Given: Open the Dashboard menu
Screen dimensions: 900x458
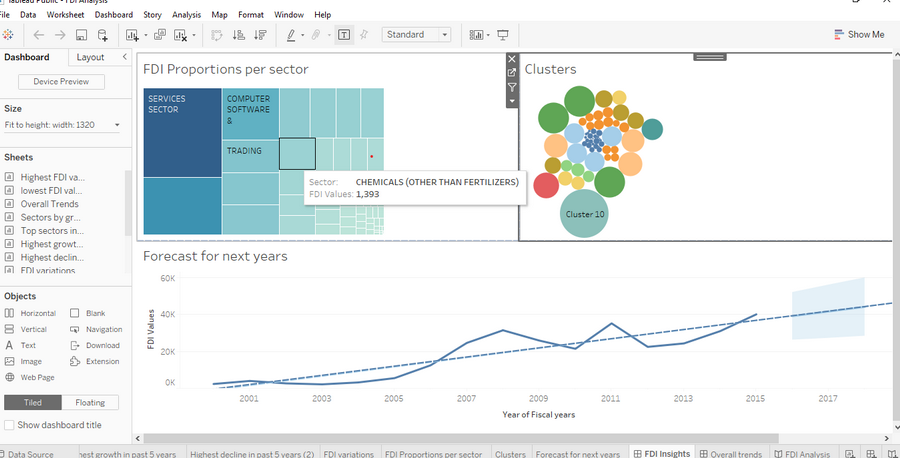Looking at the screenshot, I should point(114,14).
